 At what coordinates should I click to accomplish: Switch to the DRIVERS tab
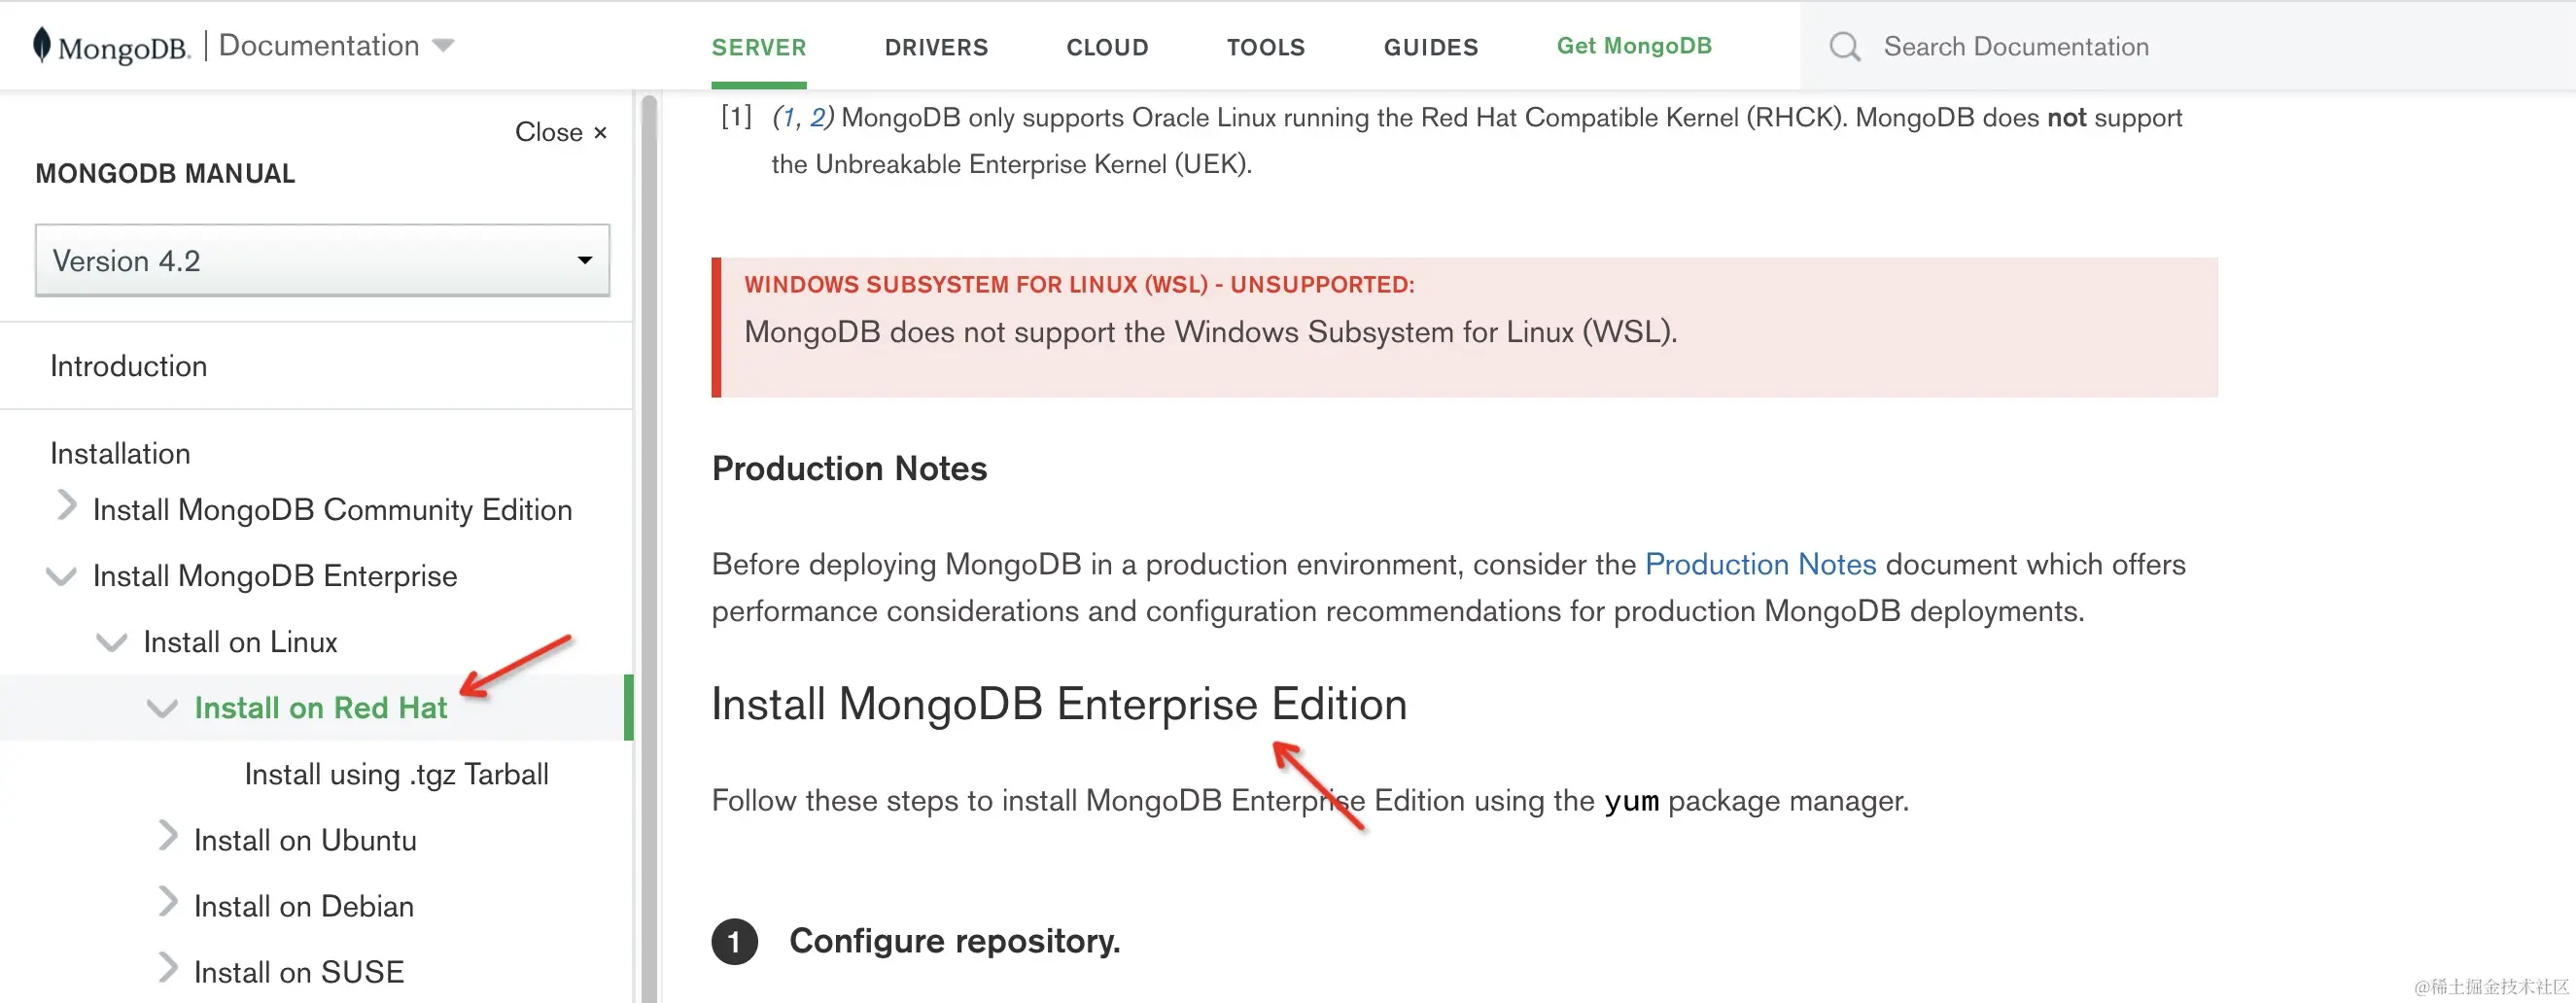coord(936,47)
